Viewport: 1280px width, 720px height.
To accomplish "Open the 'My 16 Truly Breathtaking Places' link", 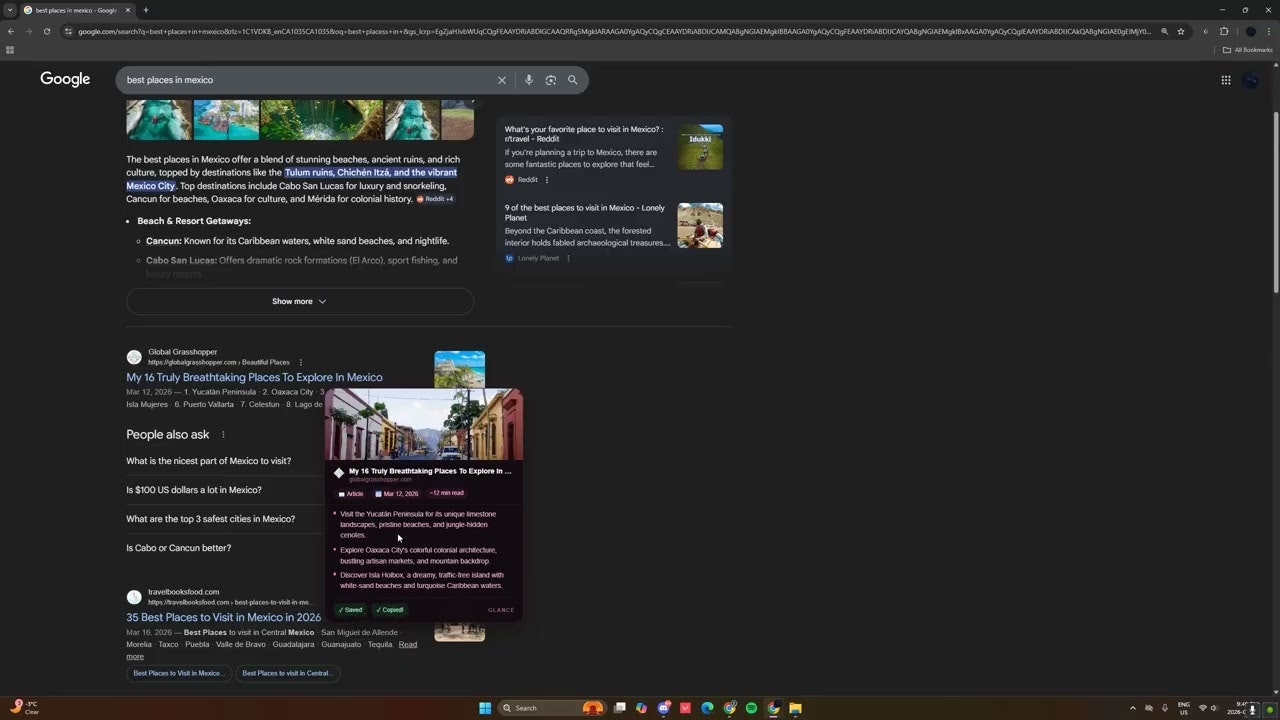I will pos(254,377).
